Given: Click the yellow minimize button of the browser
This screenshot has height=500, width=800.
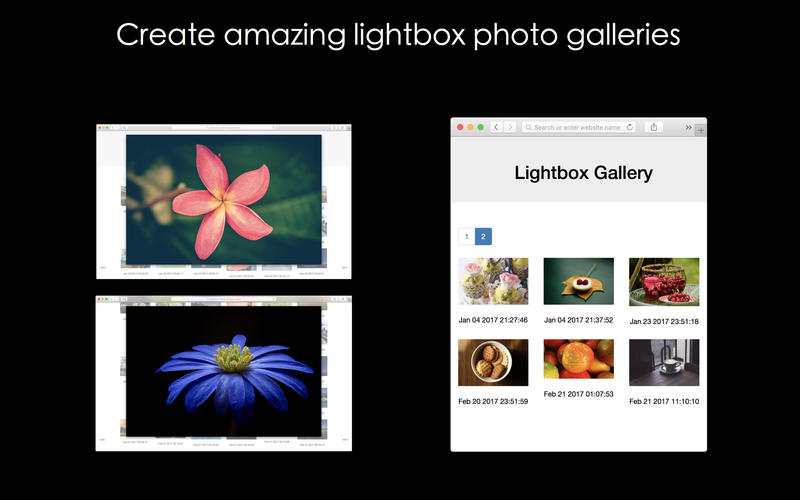Looking at the screenshot, I should tap(471, 127).
